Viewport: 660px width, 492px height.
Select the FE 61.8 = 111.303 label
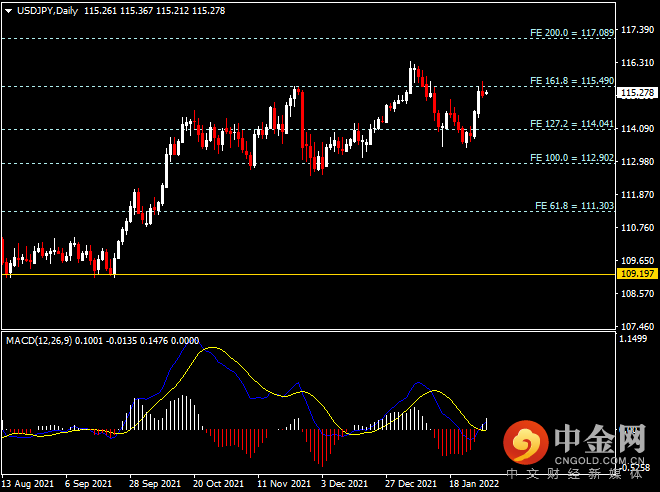(x=574, y=206)
